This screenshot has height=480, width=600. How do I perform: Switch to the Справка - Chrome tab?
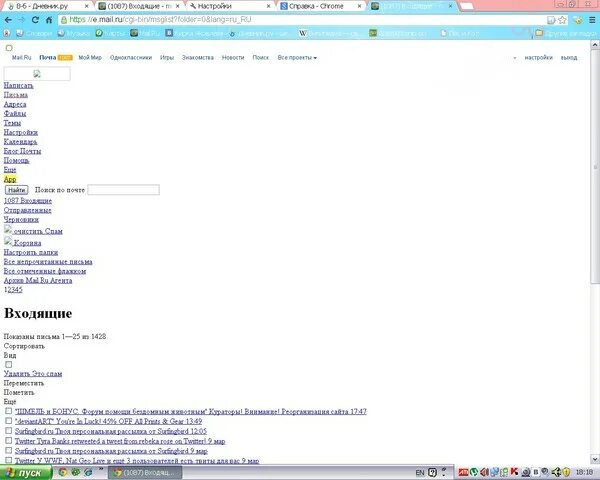320,6
